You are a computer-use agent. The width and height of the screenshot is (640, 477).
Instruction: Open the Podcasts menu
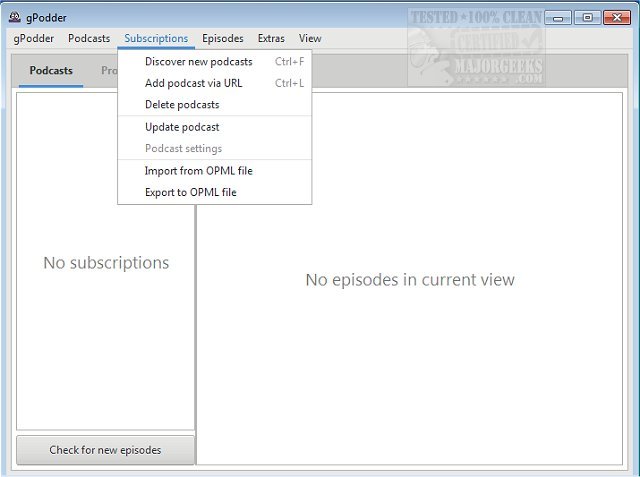(x=89, y=38)
